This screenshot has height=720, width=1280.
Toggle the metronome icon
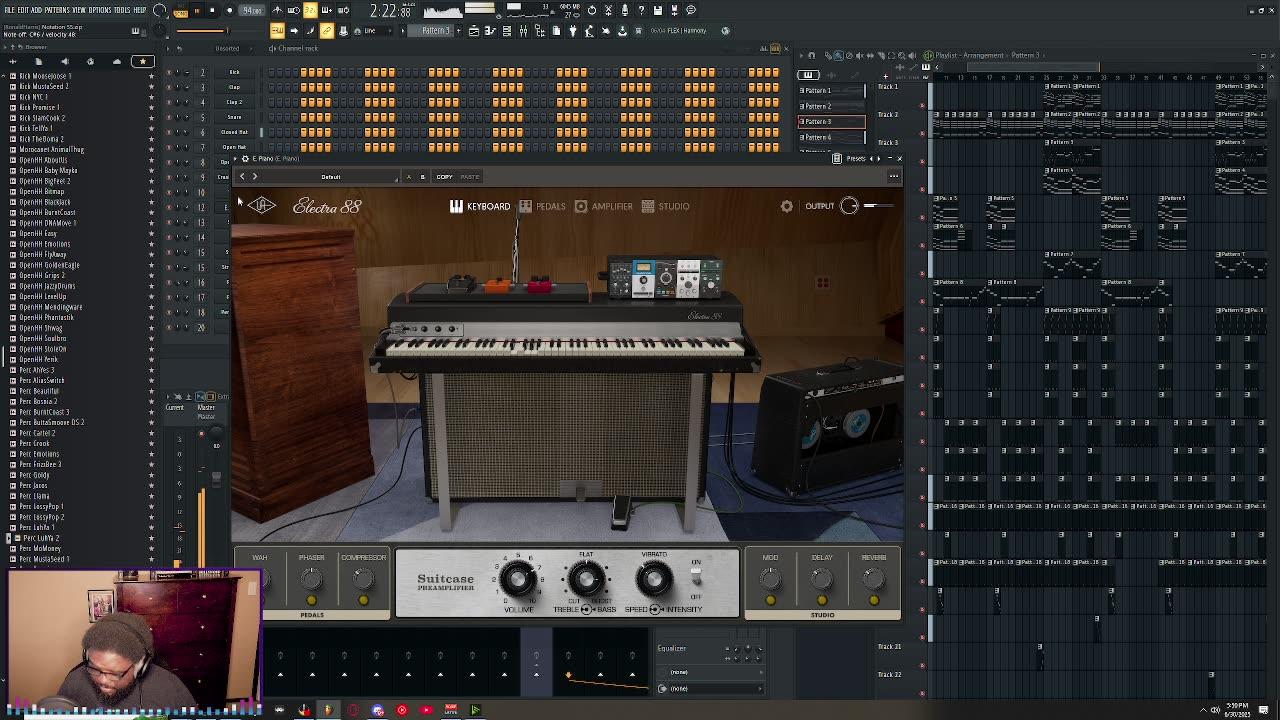(x=278, y=10)
